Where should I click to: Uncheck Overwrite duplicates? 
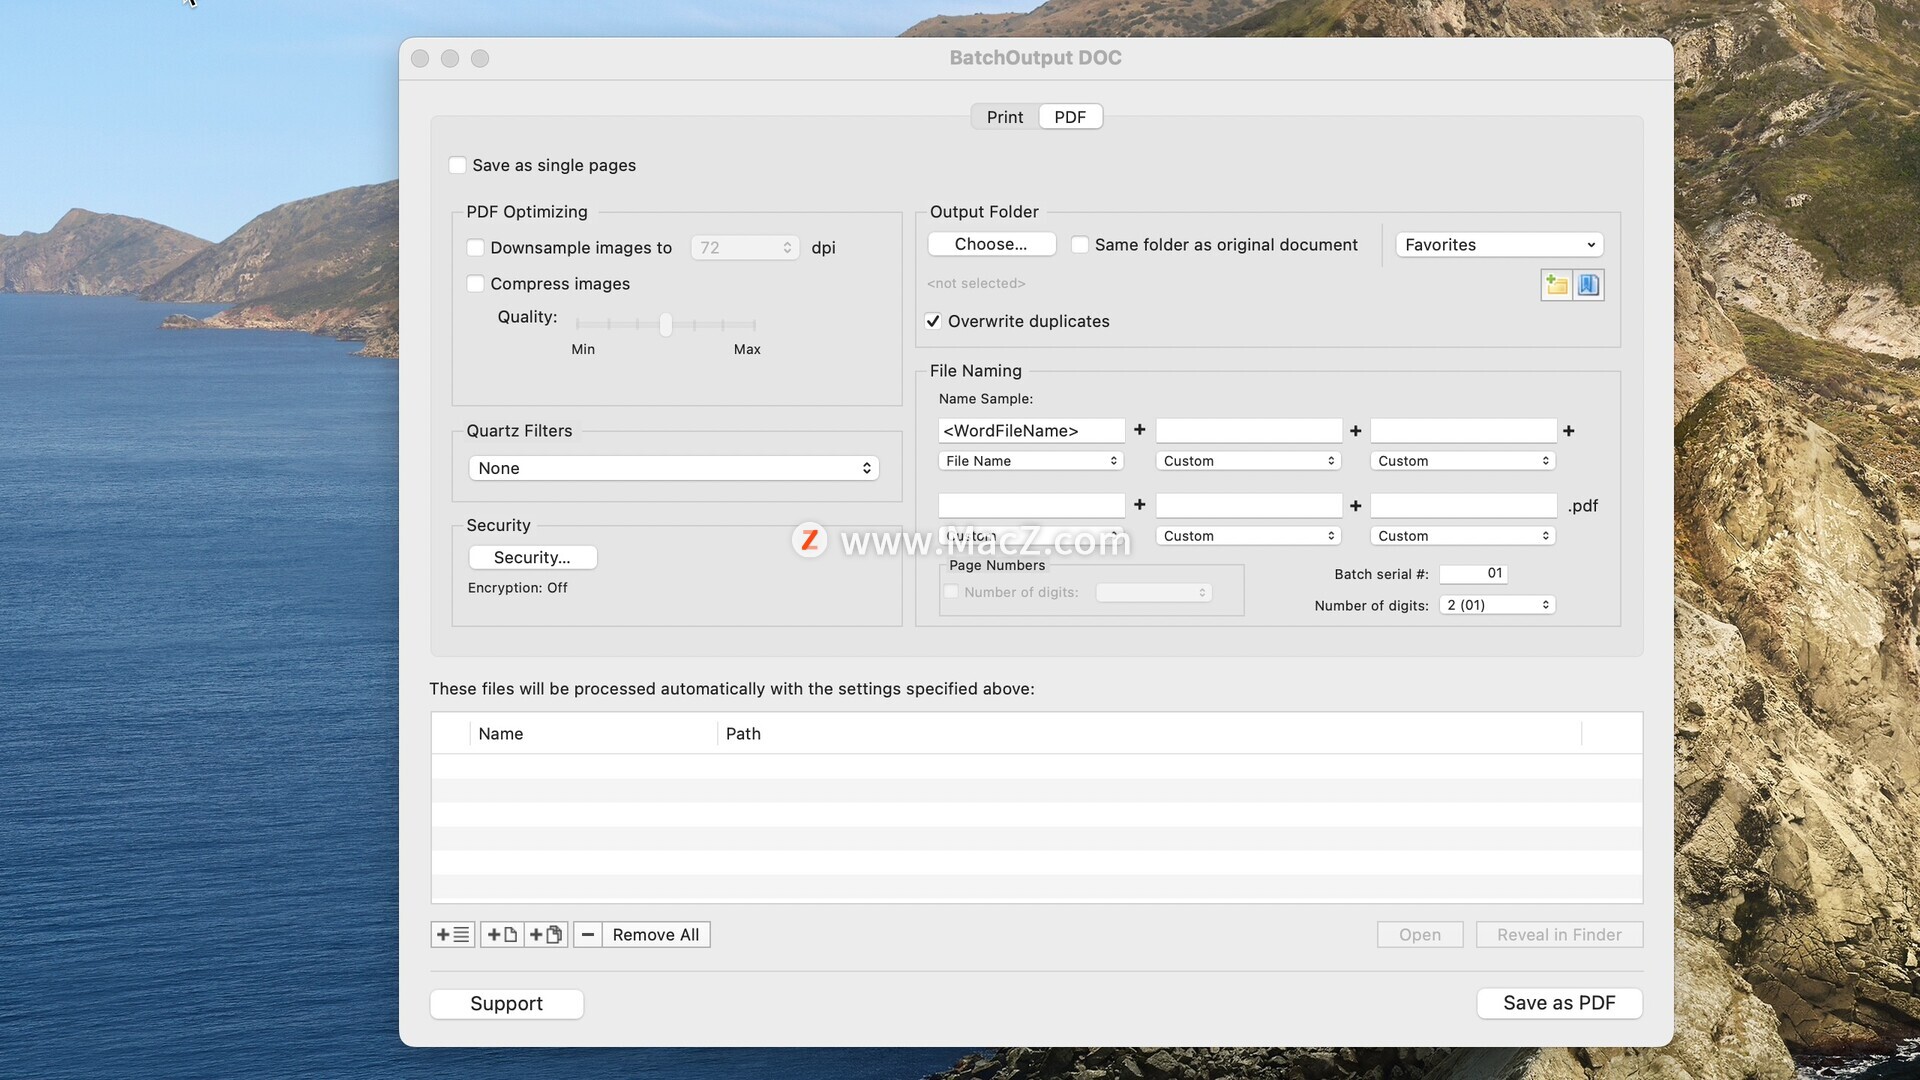pyautogui.click(x=933, y=321)
